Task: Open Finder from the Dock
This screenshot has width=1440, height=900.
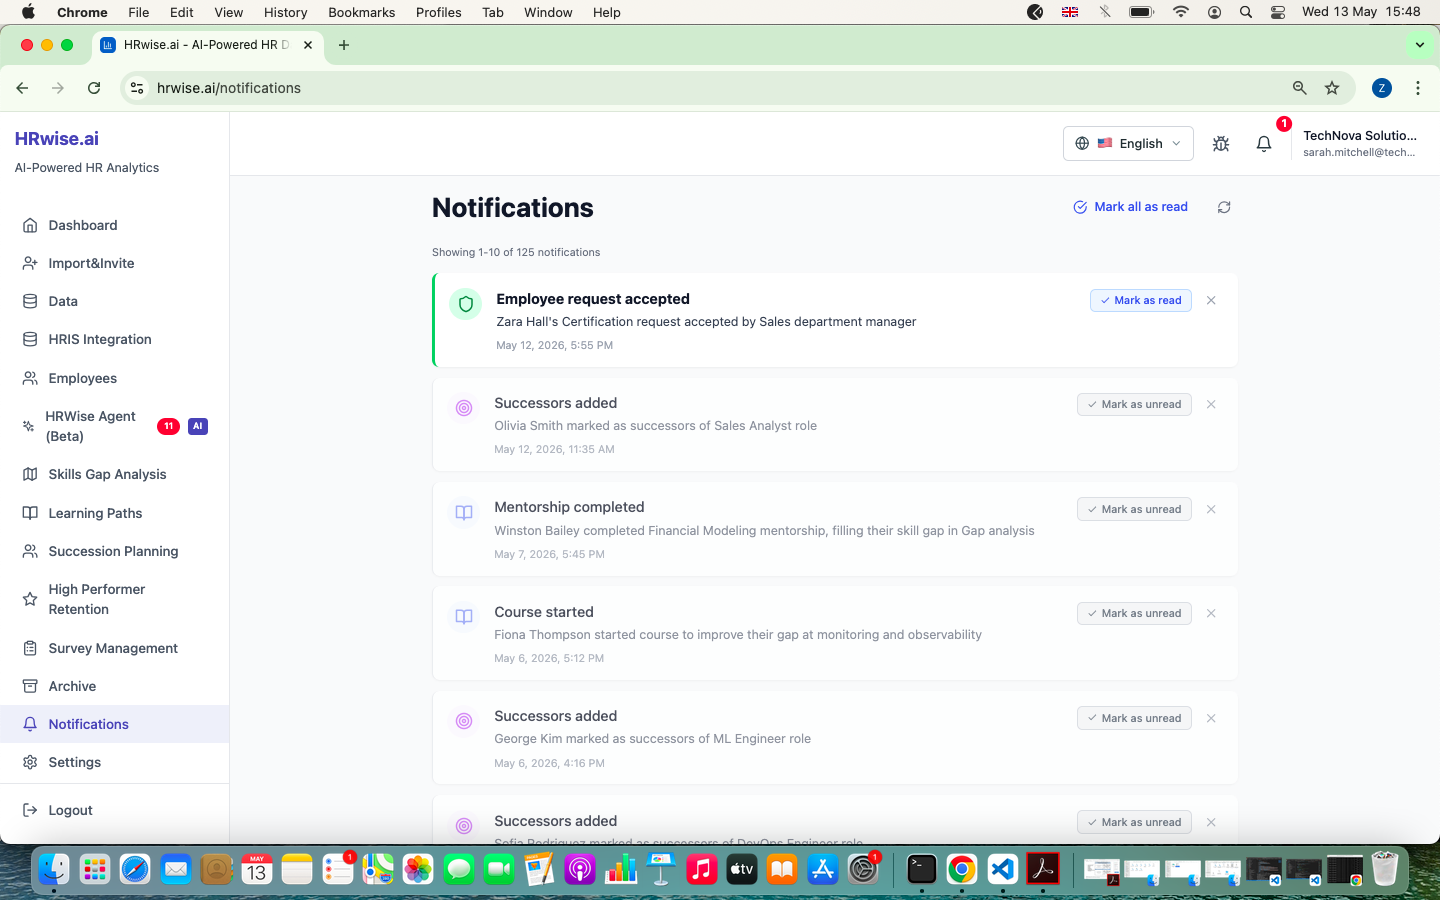Action: point(54,869)
